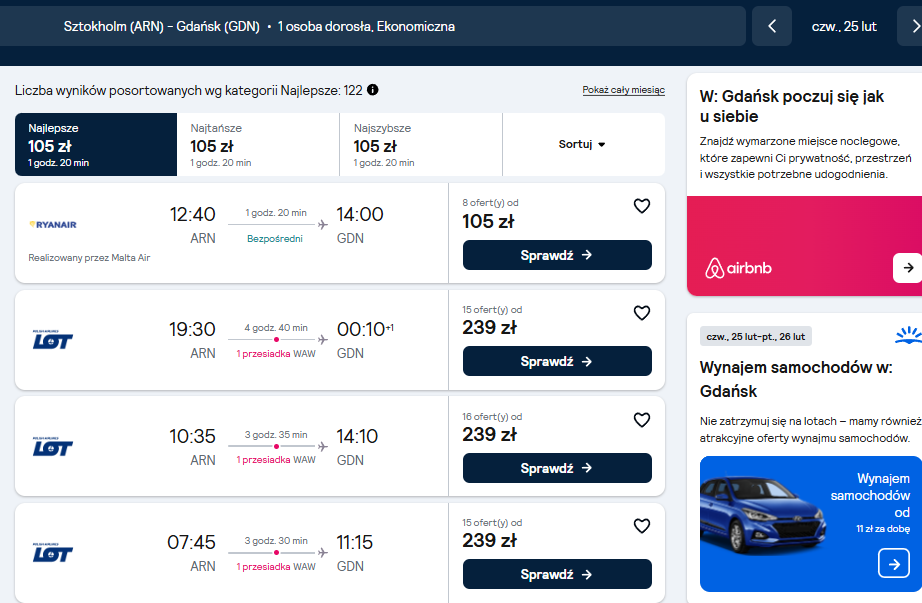Viewport: 922px width, 603px height.
Task: Go to previous day using left chevron
Action: point(772,26)
